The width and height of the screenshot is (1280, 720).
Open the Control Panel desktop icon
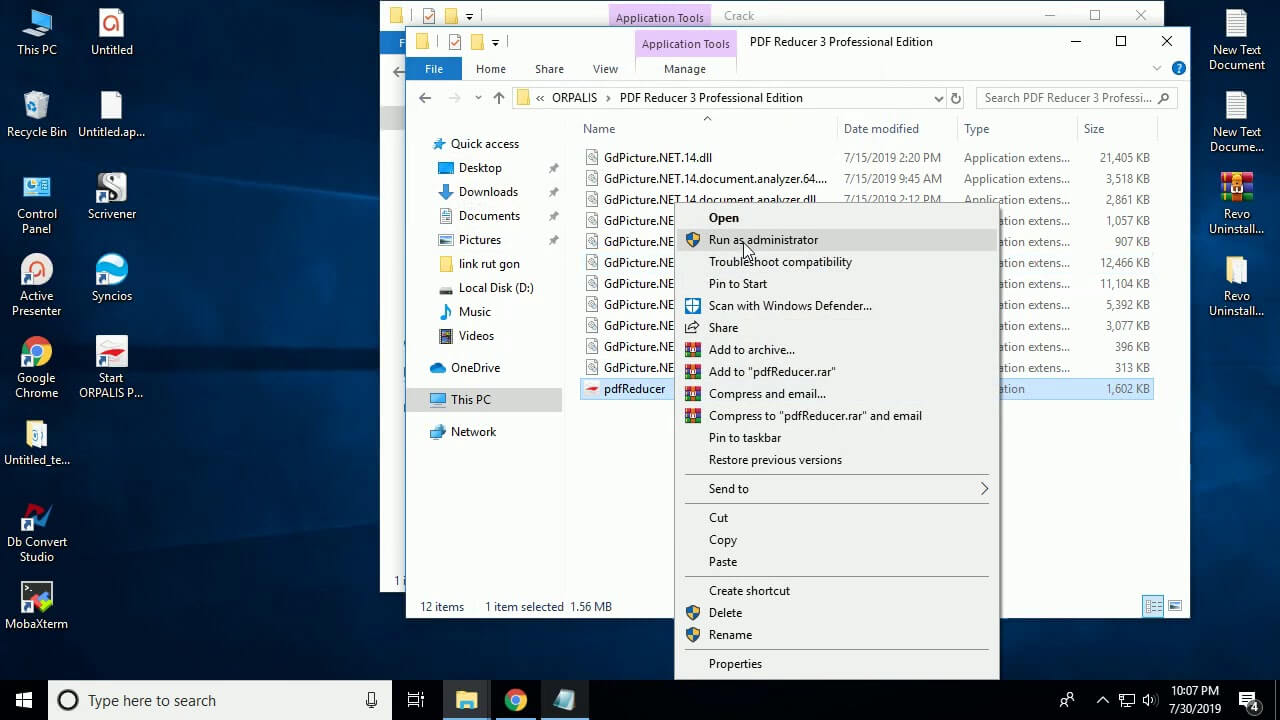click(37, 203)
